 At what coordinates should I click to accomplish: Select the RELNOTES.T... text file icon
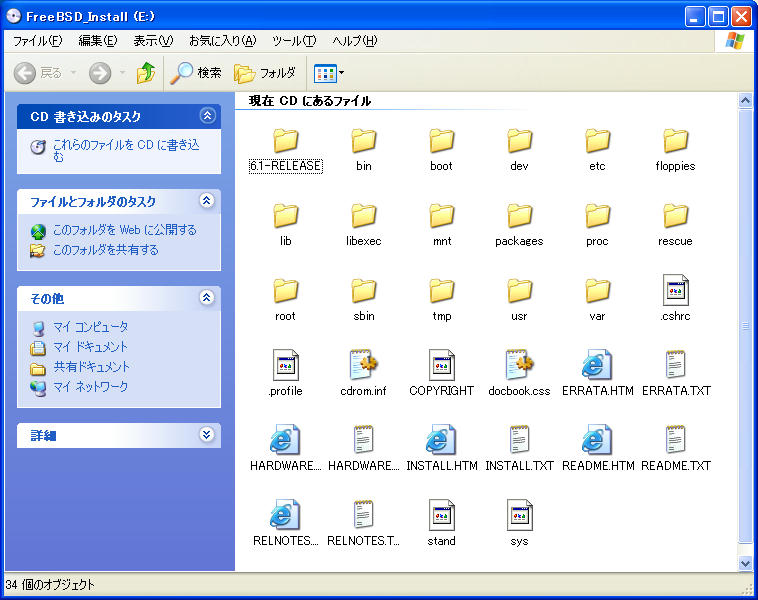[x=364, y=514]
